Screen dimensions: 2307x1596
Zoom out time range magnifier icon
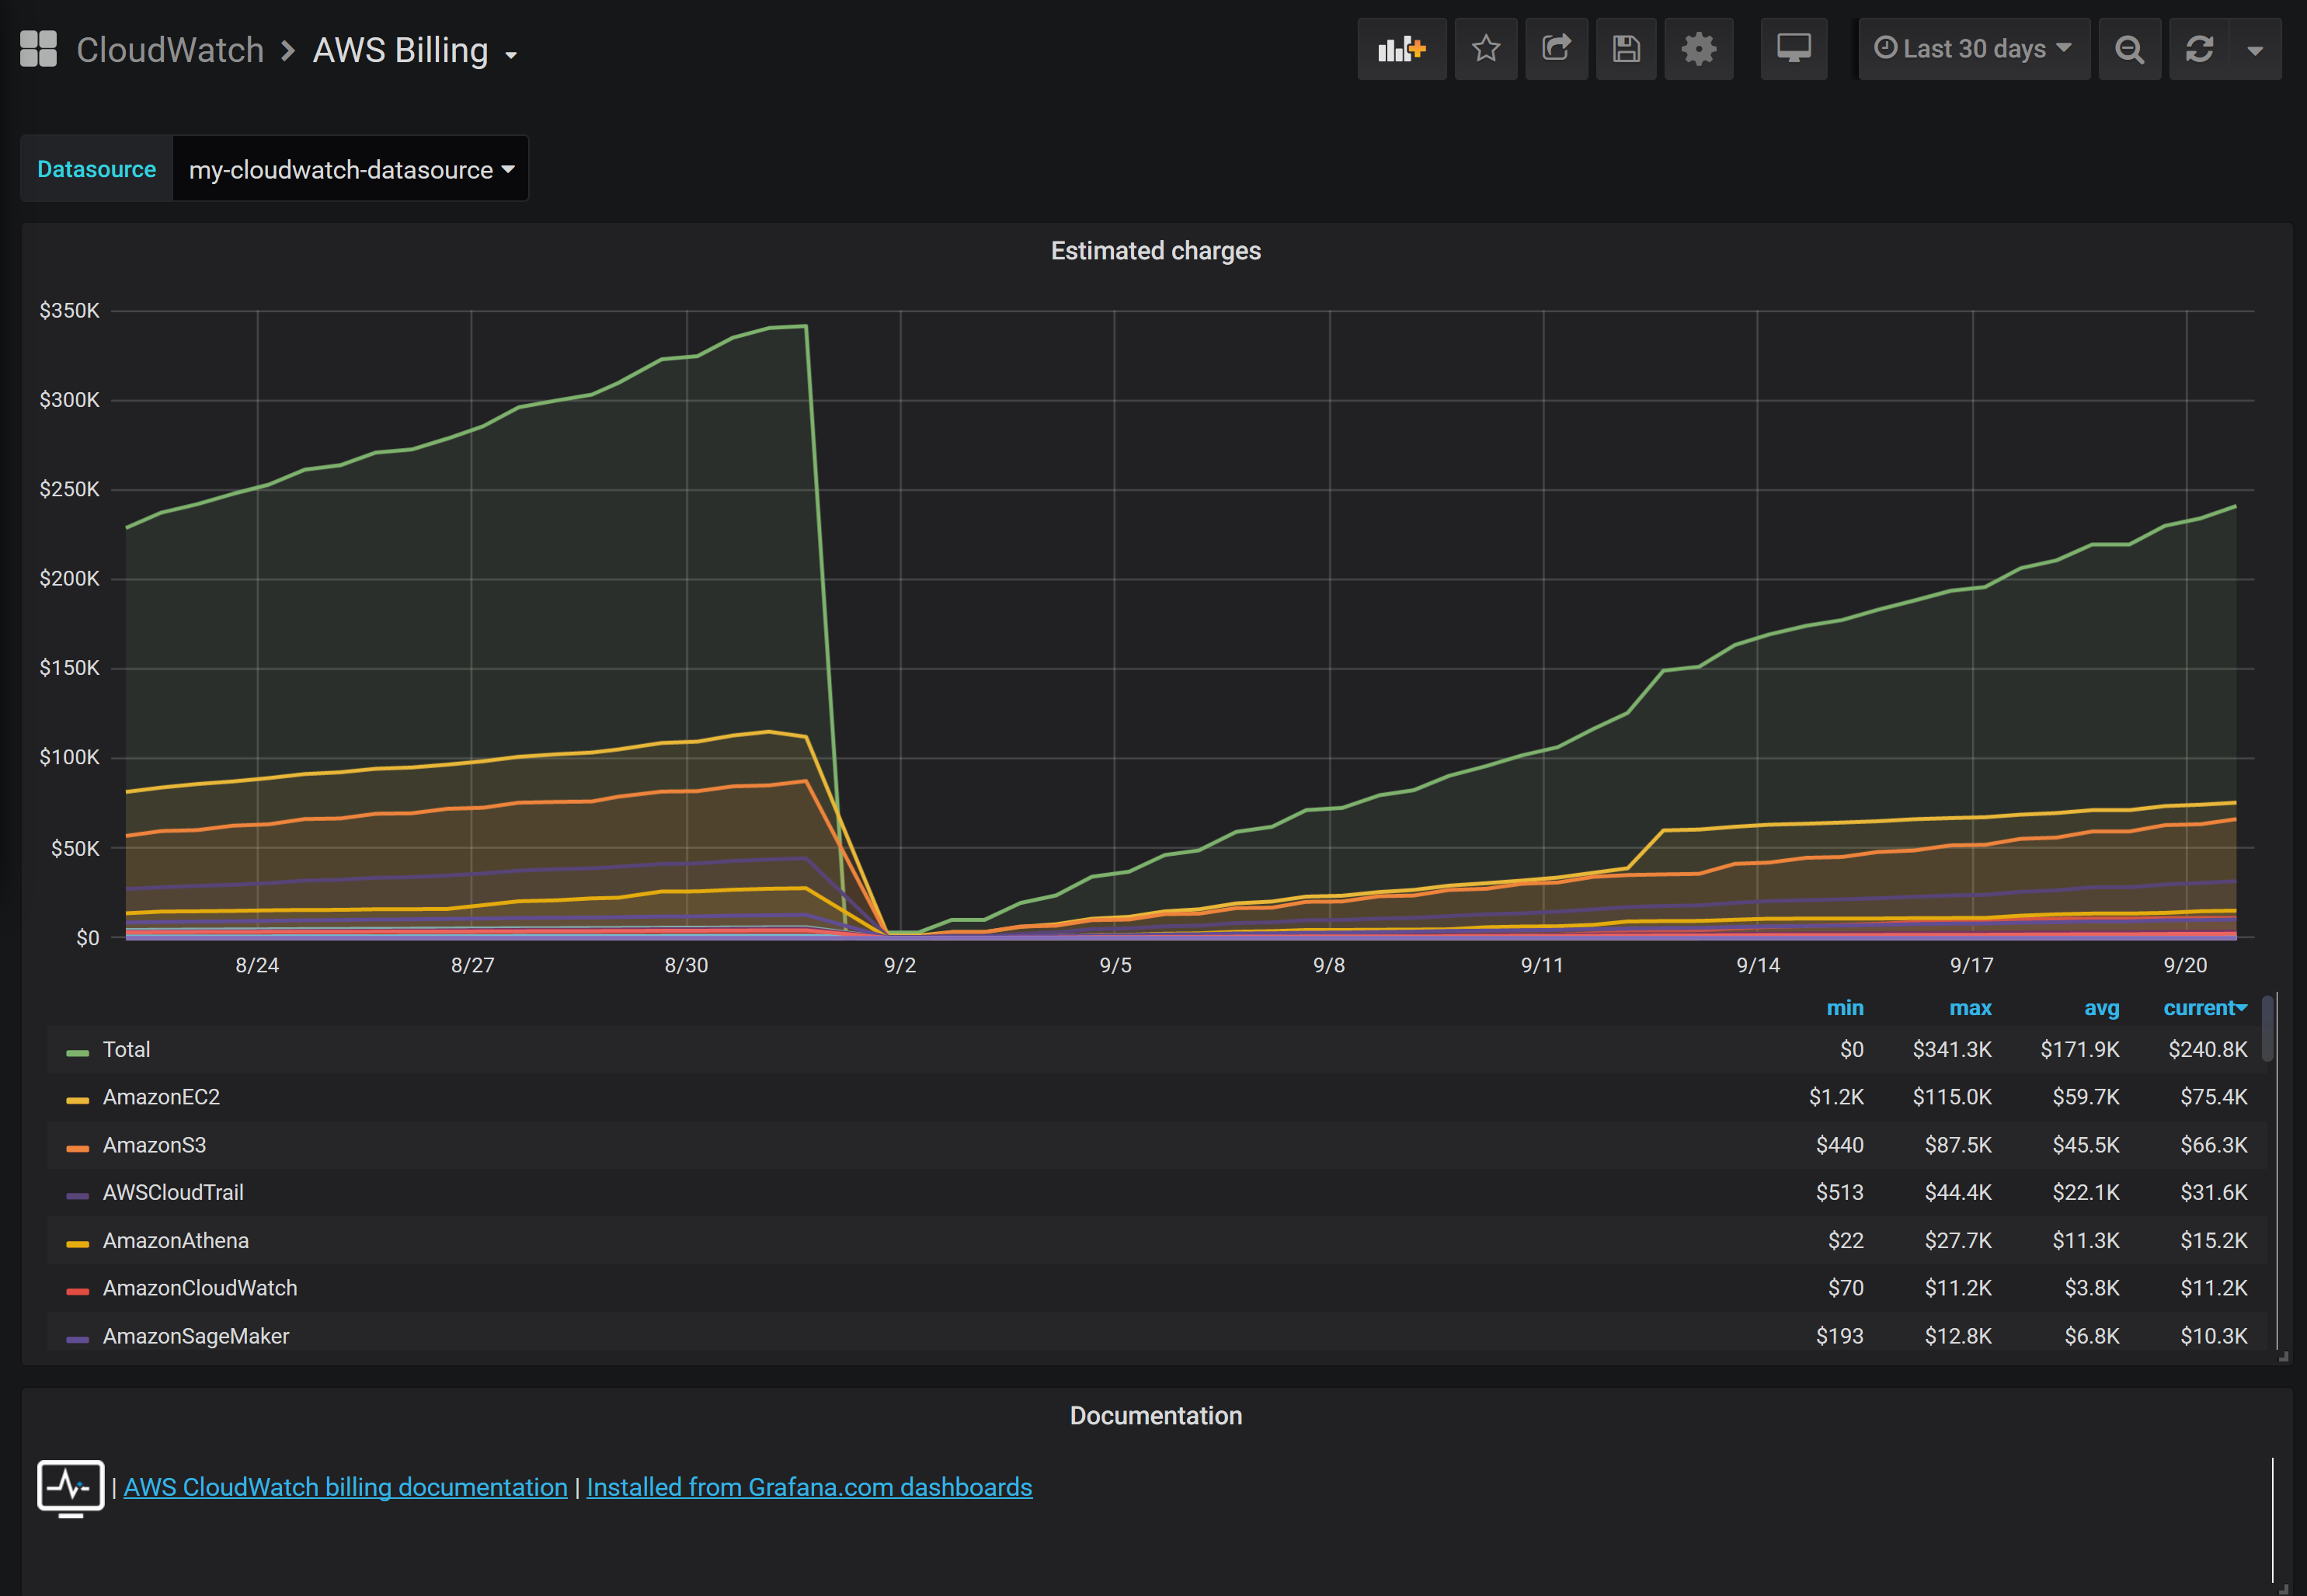[x=2129, y=49]
